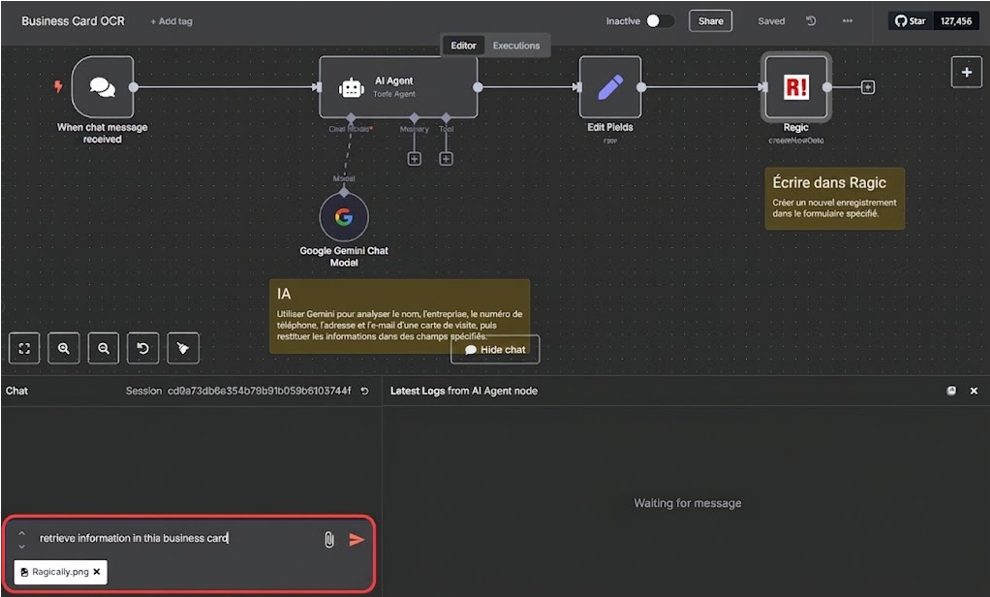Screen dimensions: 990x597
Task: Add a Tool sub-node via plus
Action: pyautogui.click(x=446, y=159)
